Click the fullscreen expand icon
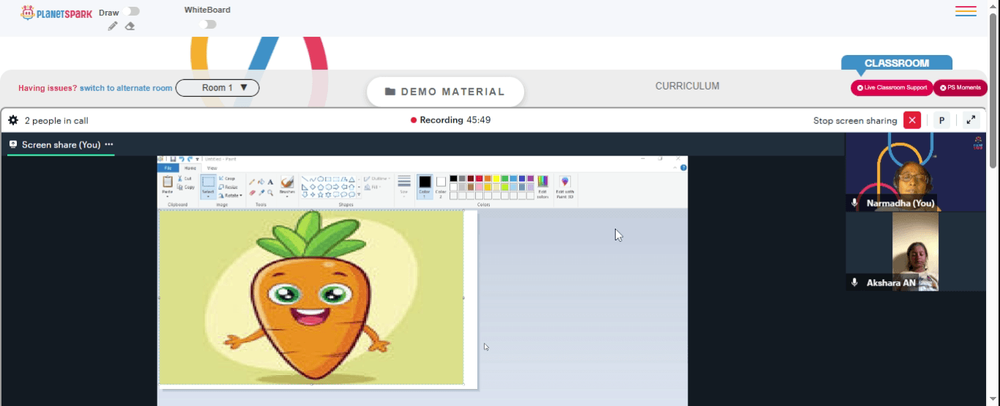Viewport: 1000px width, 406px height. 971,120
